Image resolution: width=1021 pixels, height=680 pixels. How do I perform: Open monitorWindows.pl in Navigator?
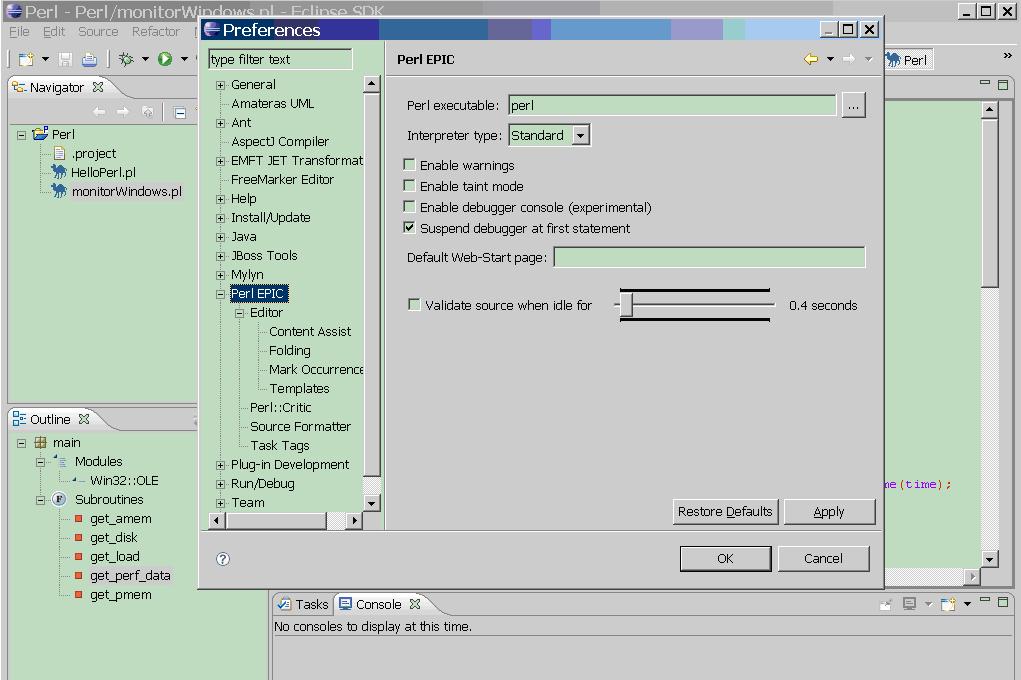(126, 191)
